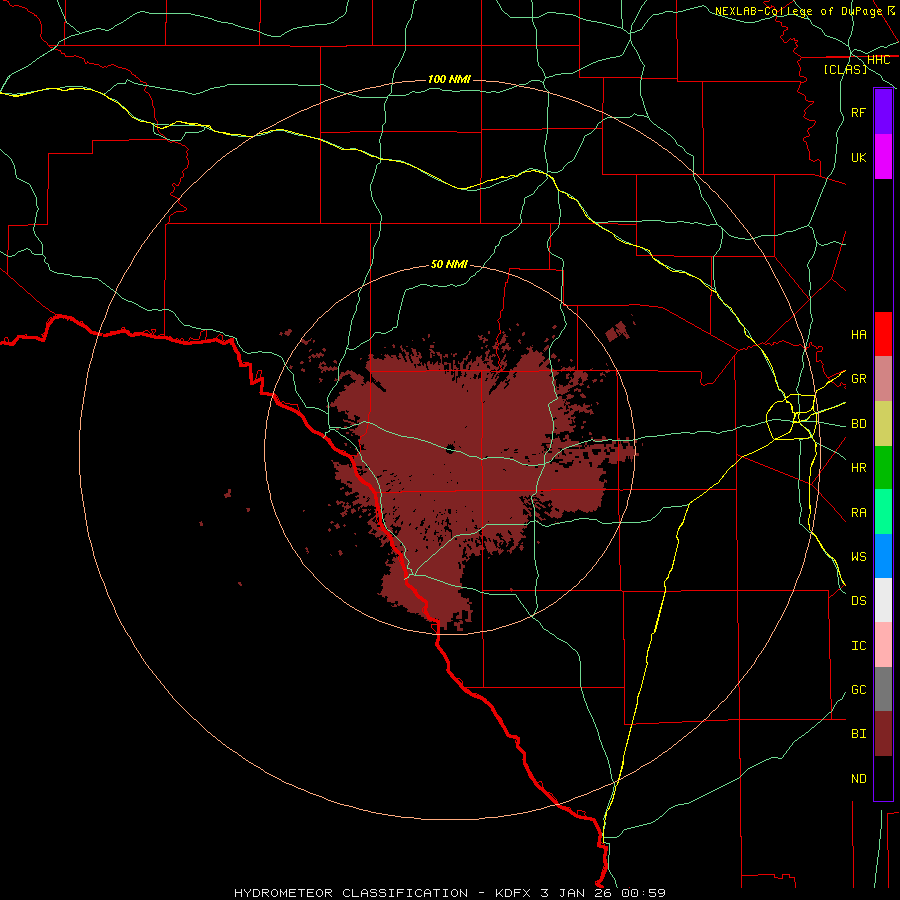
Task: Click the HYDROMETEOR CLASSIFICATION caption text
Action: (351, 893)
